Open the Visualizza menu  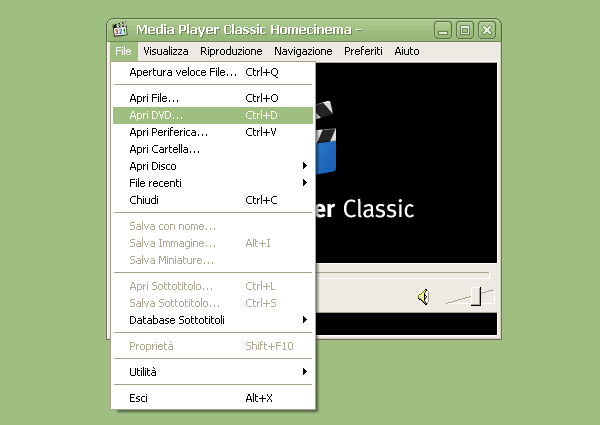[x=165, y=51]
